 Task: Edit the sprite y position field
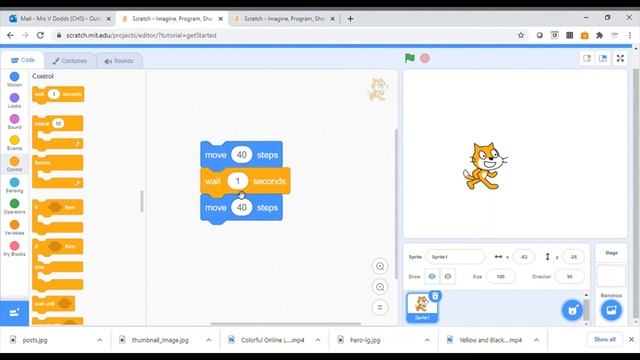click(x=573, y=257)
